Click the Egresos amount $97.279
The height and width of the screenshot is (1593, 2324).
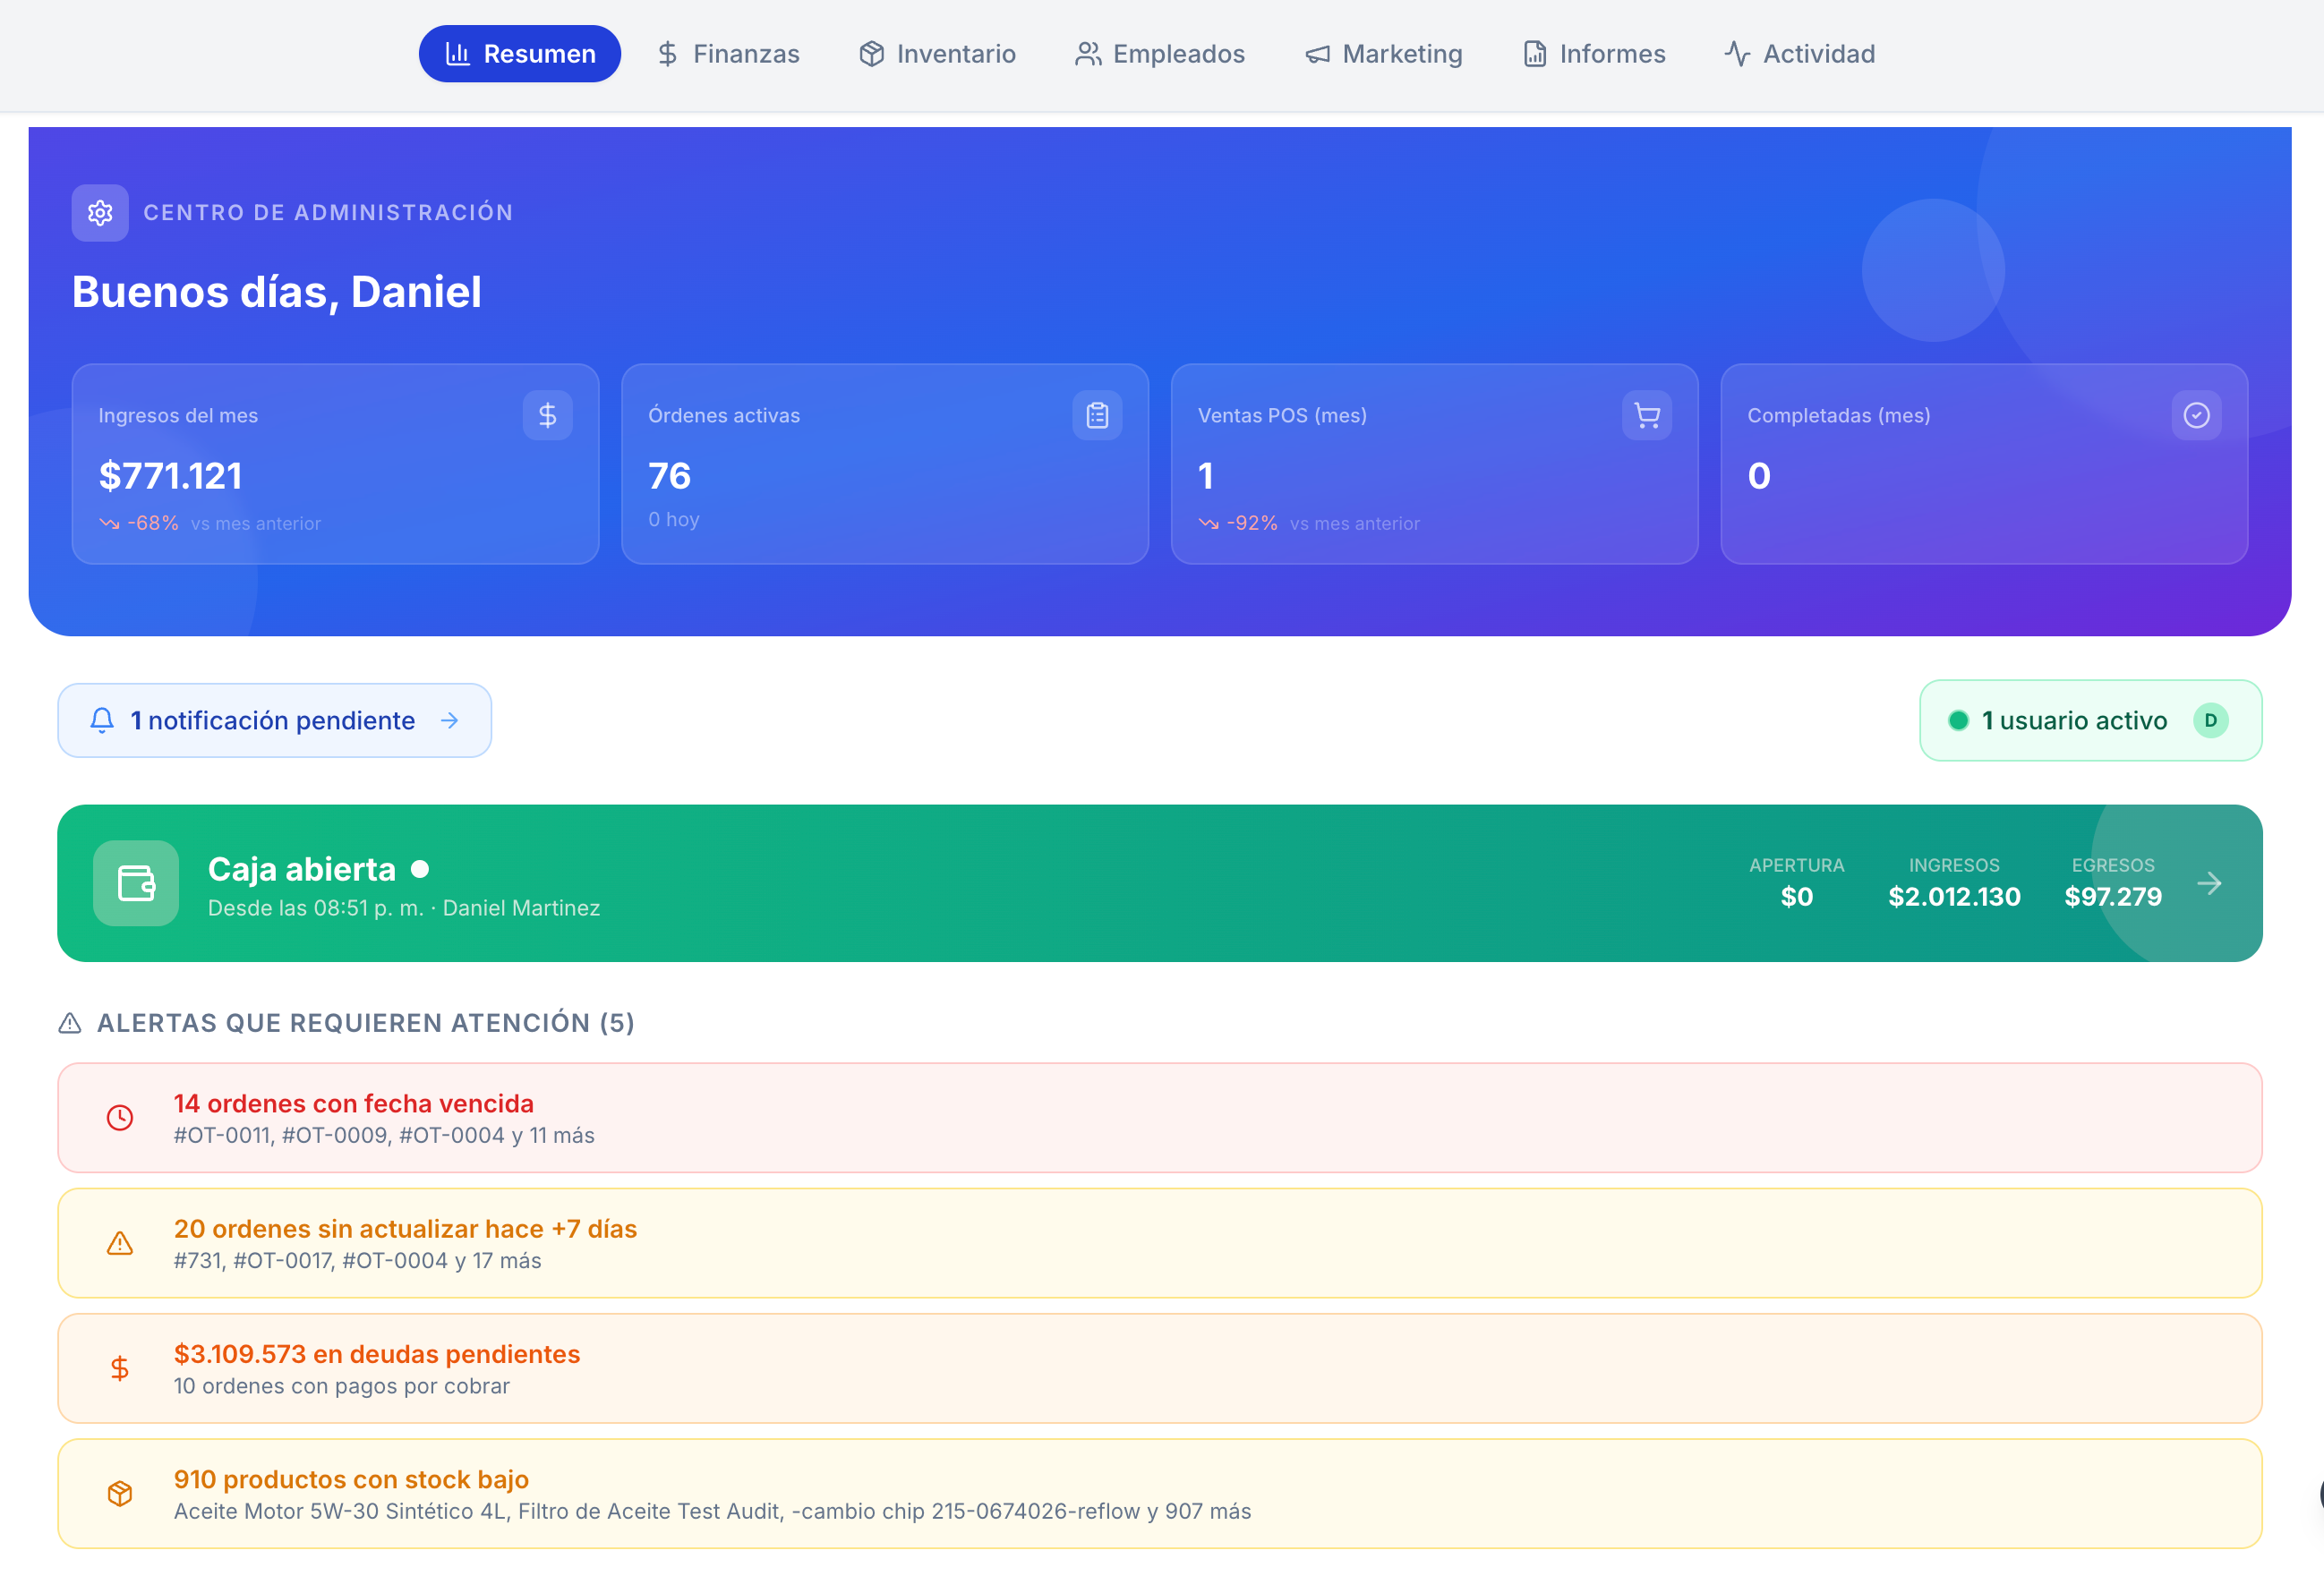point(2113,897)
